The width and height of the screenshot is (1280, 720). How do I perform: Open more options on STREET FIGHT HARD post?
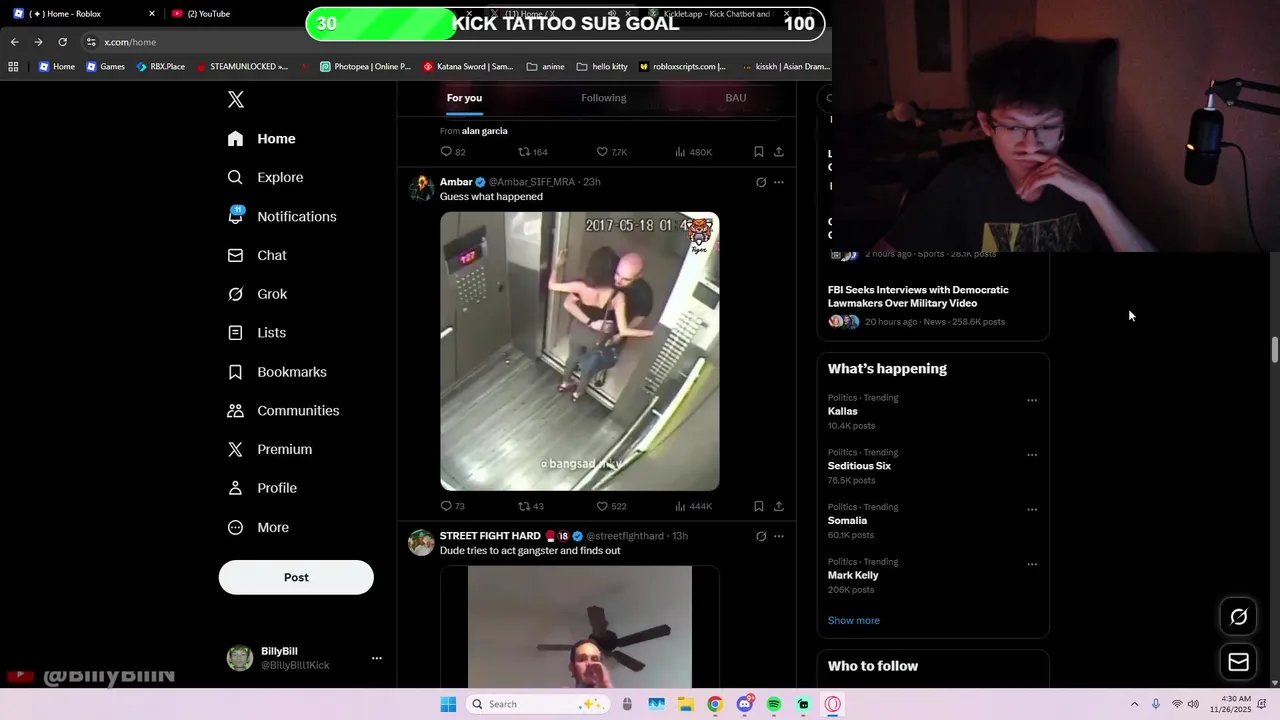tap(779, 536)
